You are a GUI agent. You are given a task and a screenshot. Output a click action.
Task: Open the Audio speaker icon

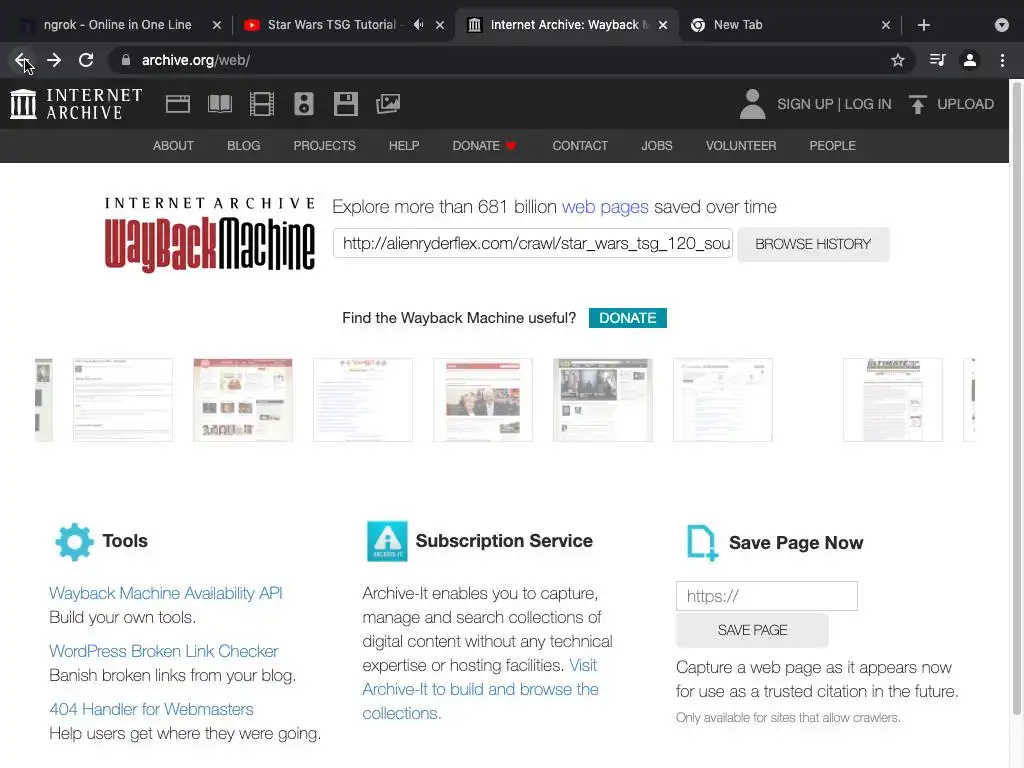coord(304,104)
